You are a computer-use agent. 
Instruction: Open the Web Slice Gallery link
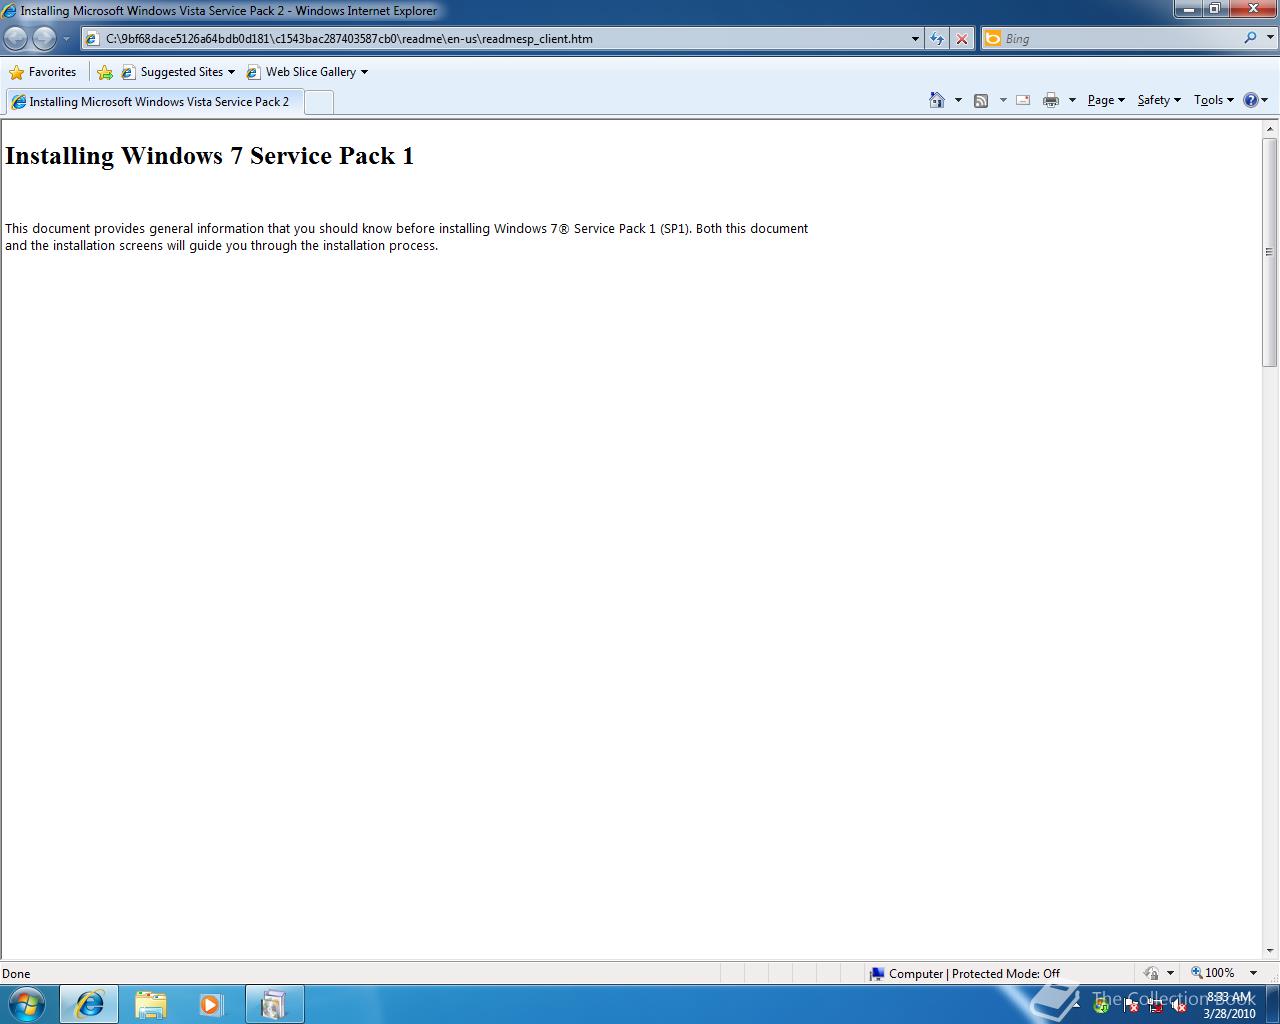tap(307, 72)
